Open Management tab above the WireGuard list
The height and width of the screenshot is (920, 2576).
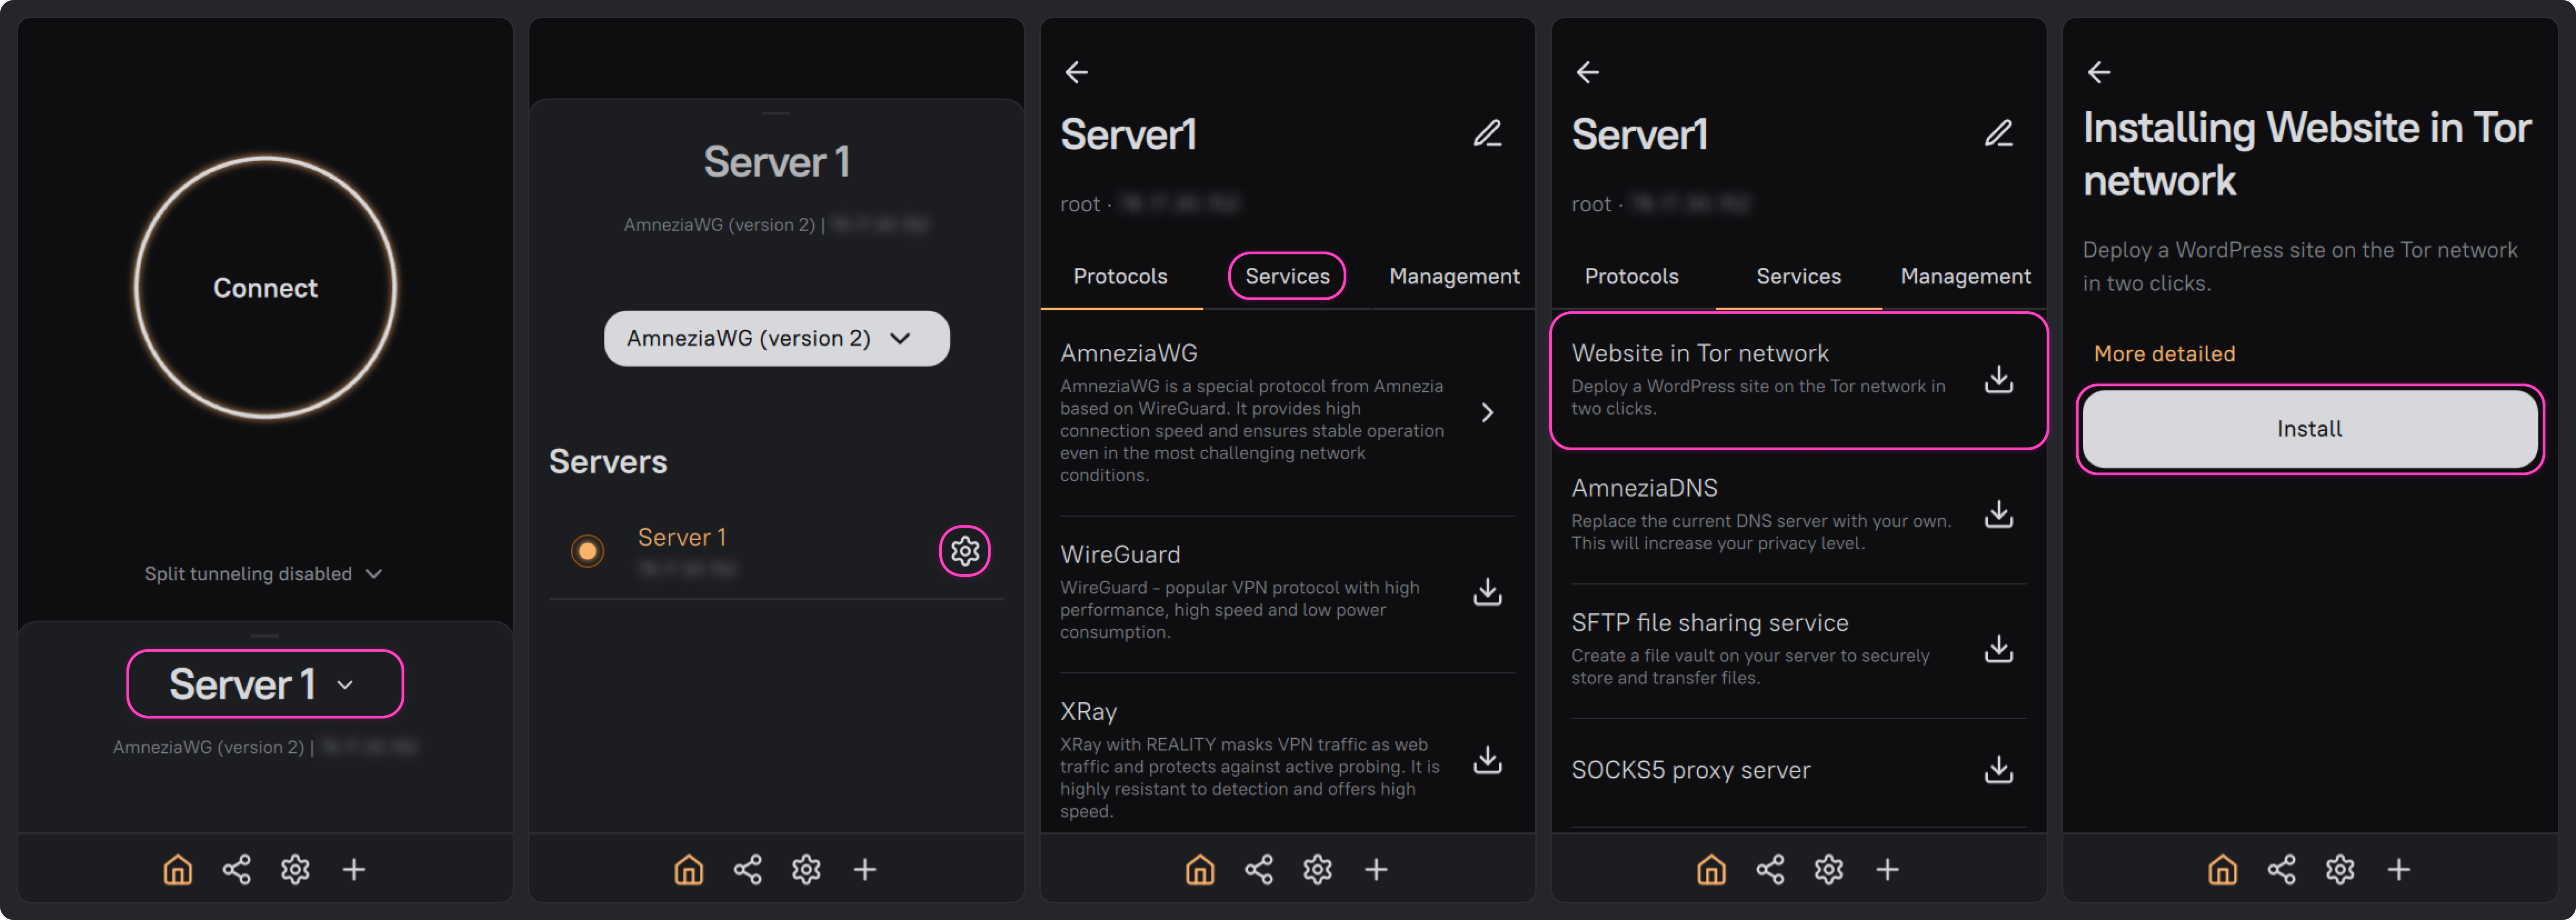click(1454, 276)
